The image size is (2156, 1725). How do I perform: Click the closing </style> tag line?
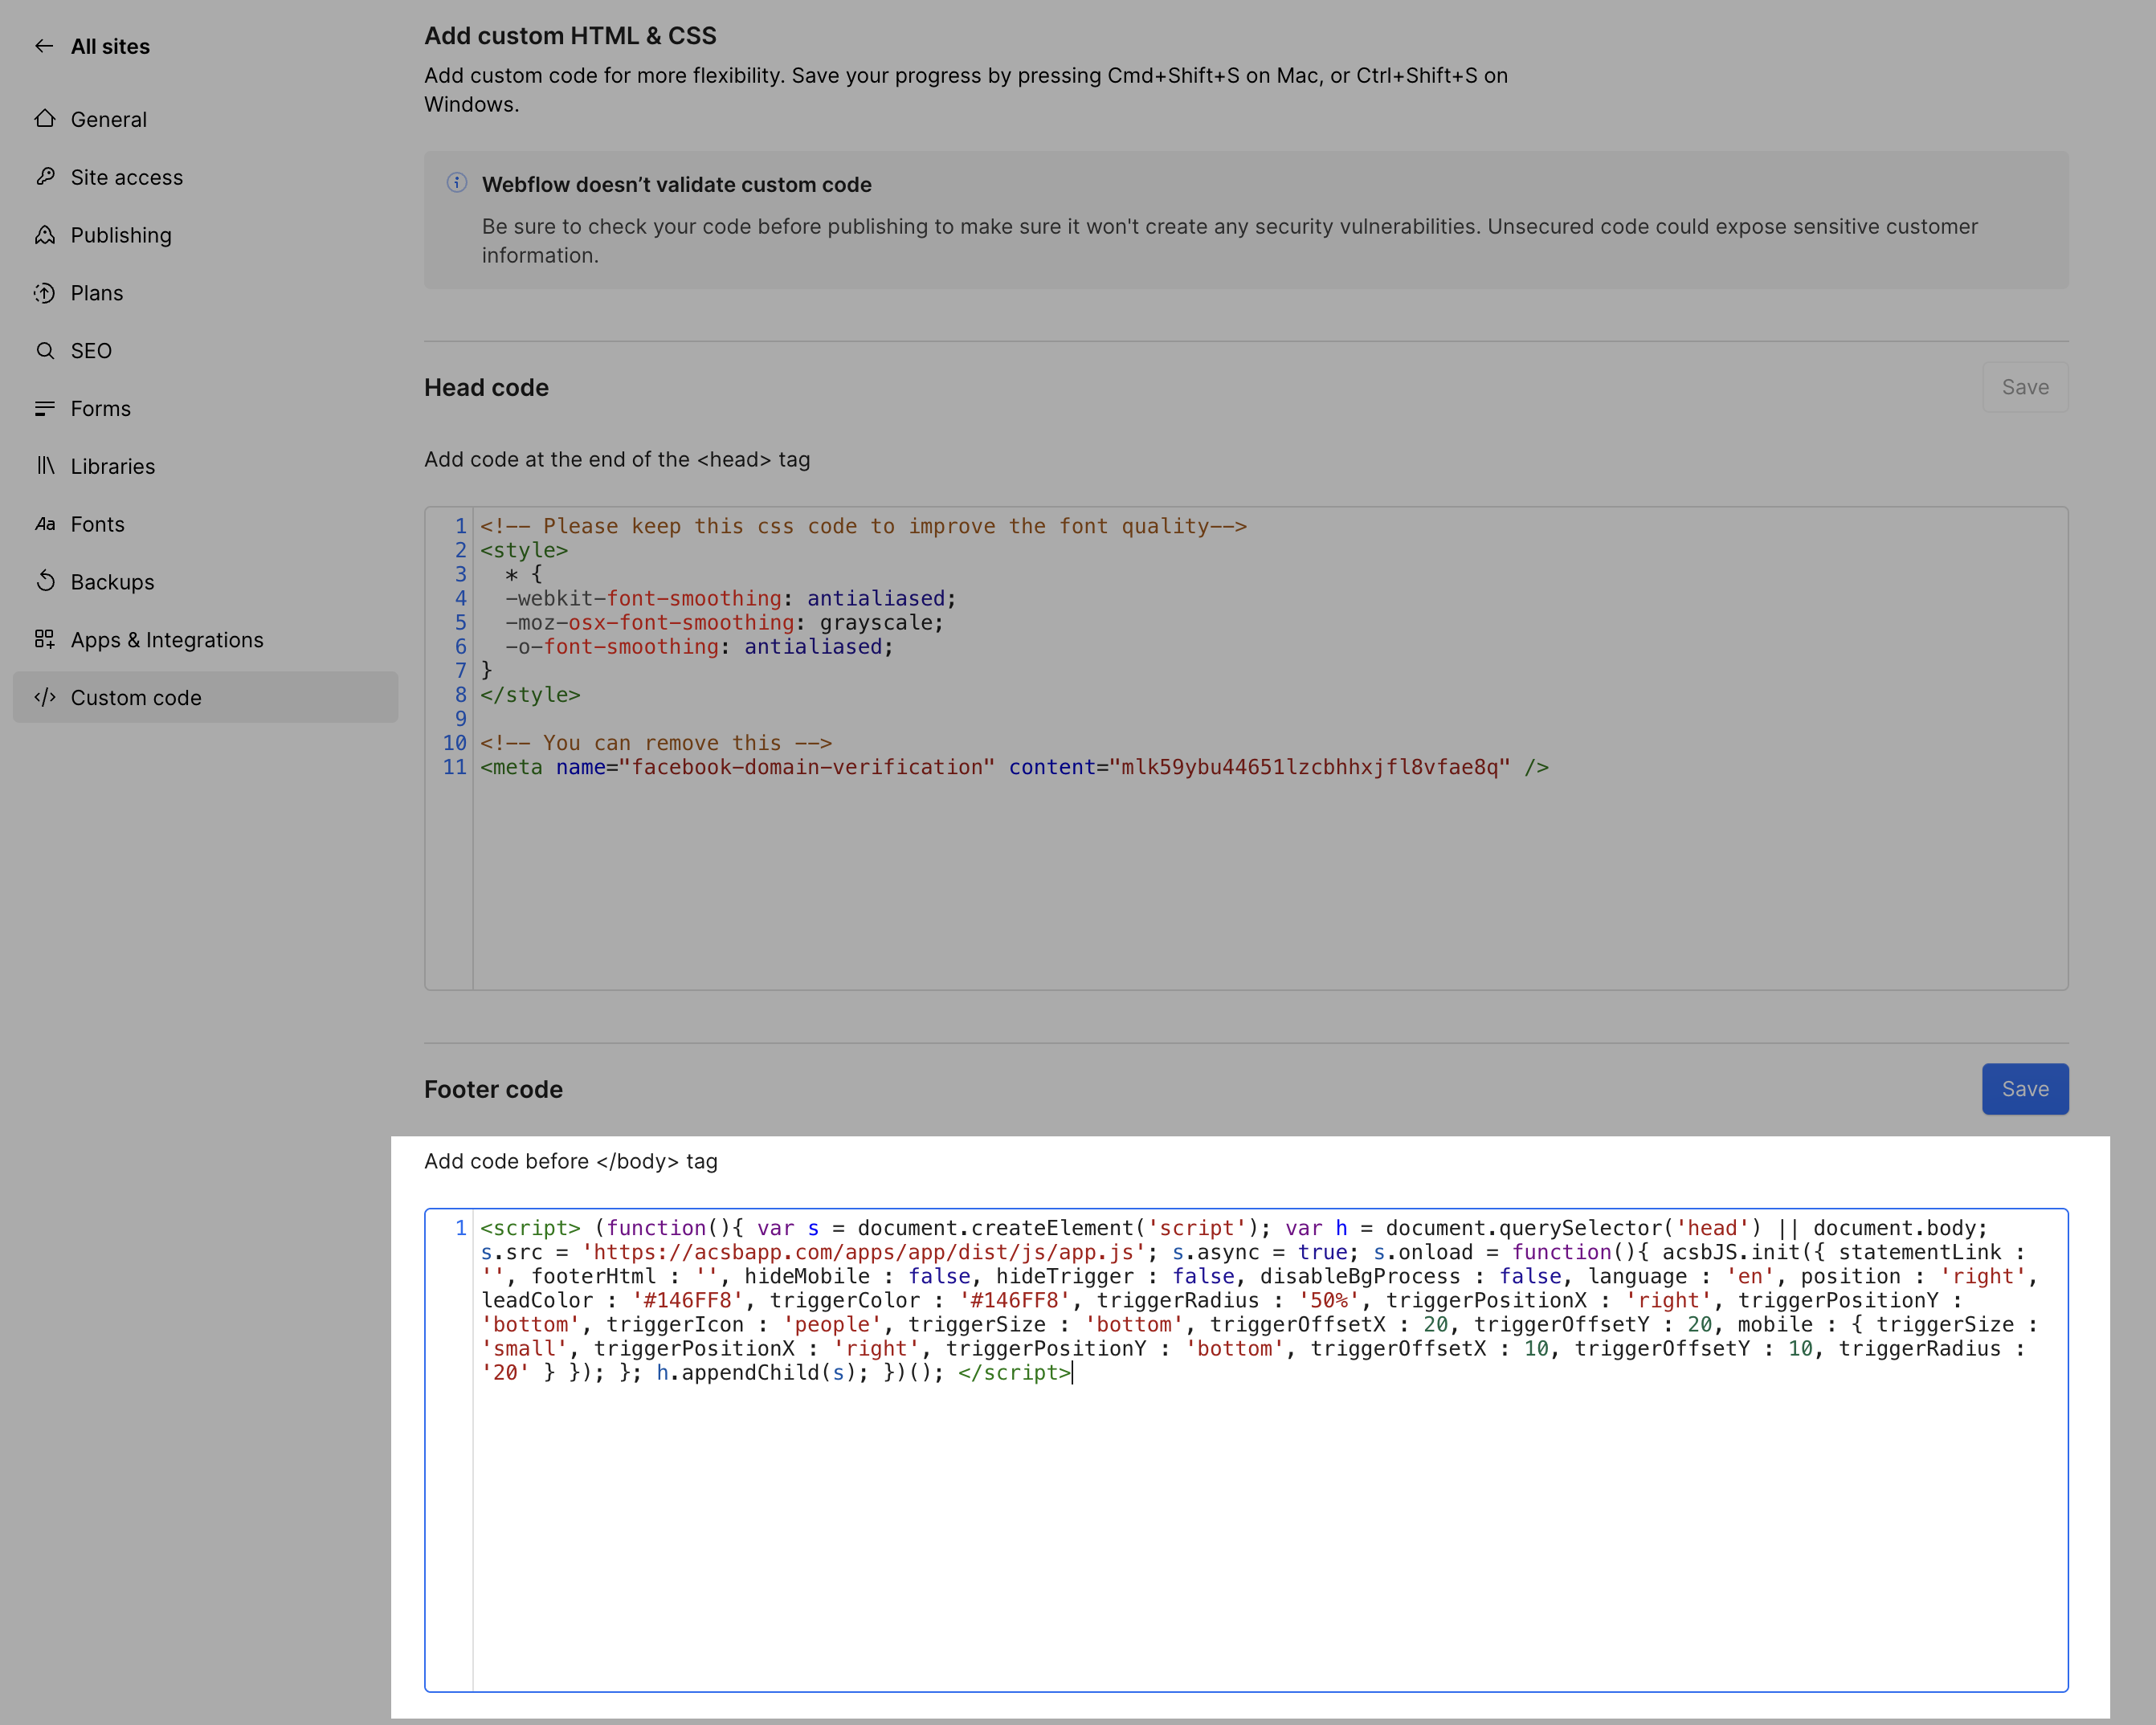pos(530,695)
